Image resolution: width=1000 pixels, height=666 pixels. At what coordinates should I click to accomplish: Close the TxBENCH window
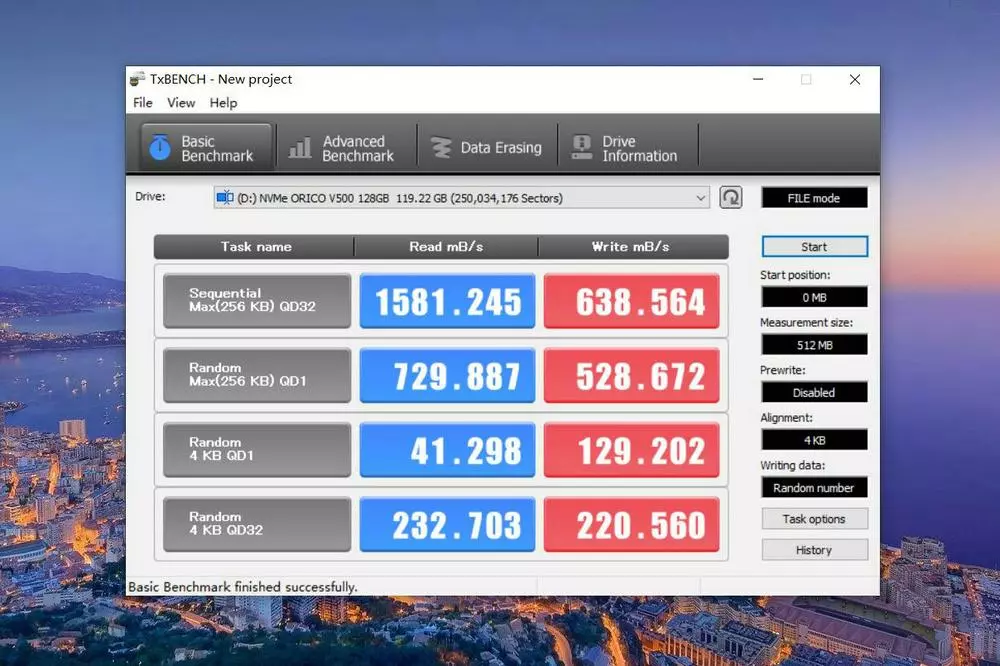(x=855, y=79)
